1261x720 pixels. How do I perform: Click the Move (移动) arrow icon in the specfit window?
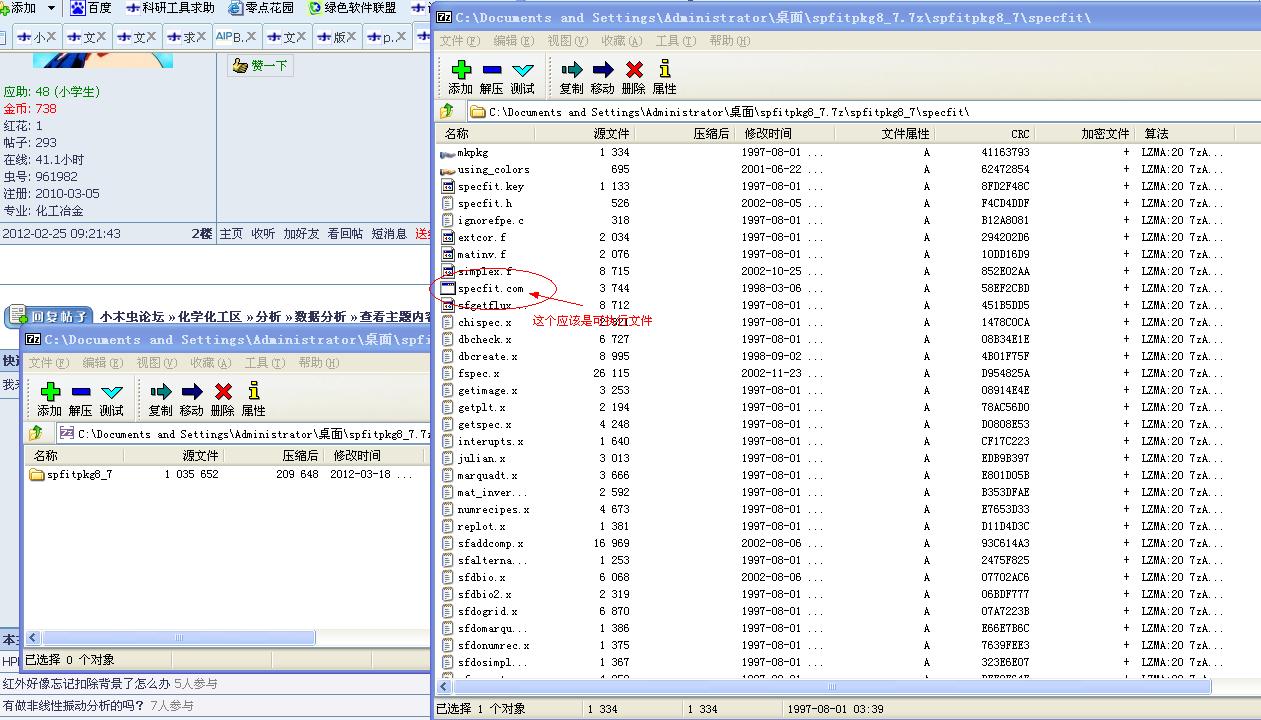(603, 69)
